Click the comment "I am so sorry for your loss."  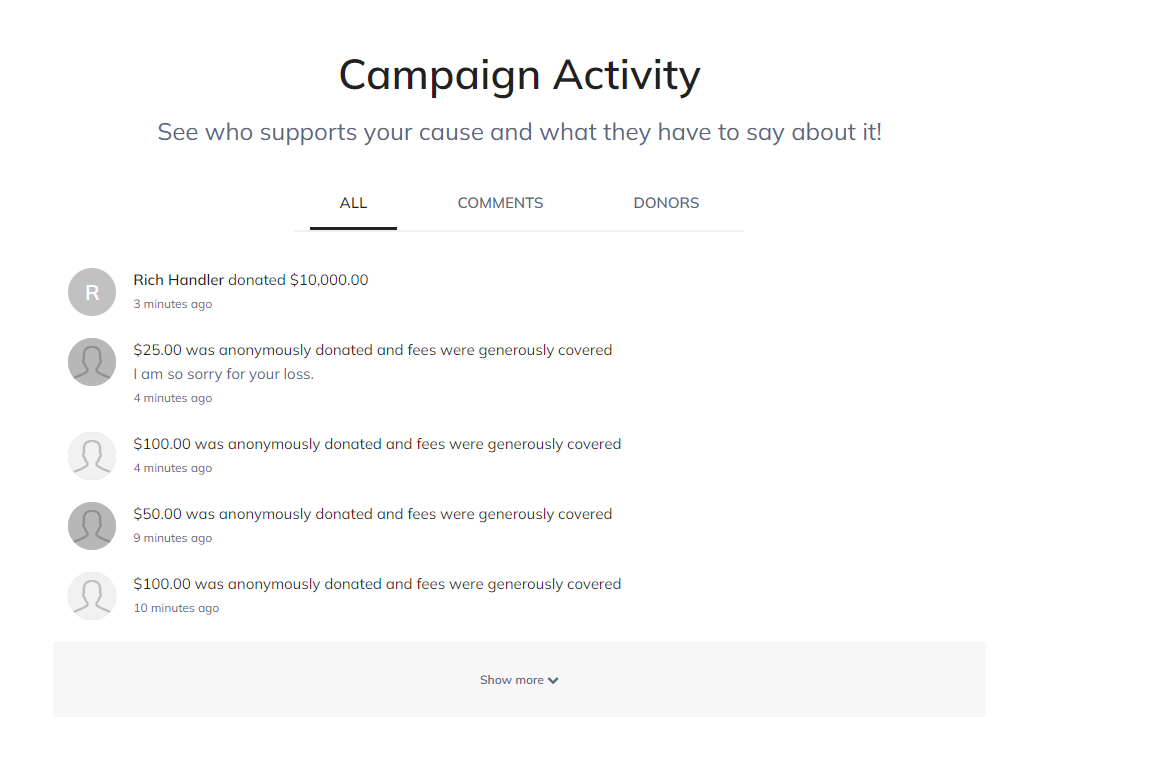point(224,374)
